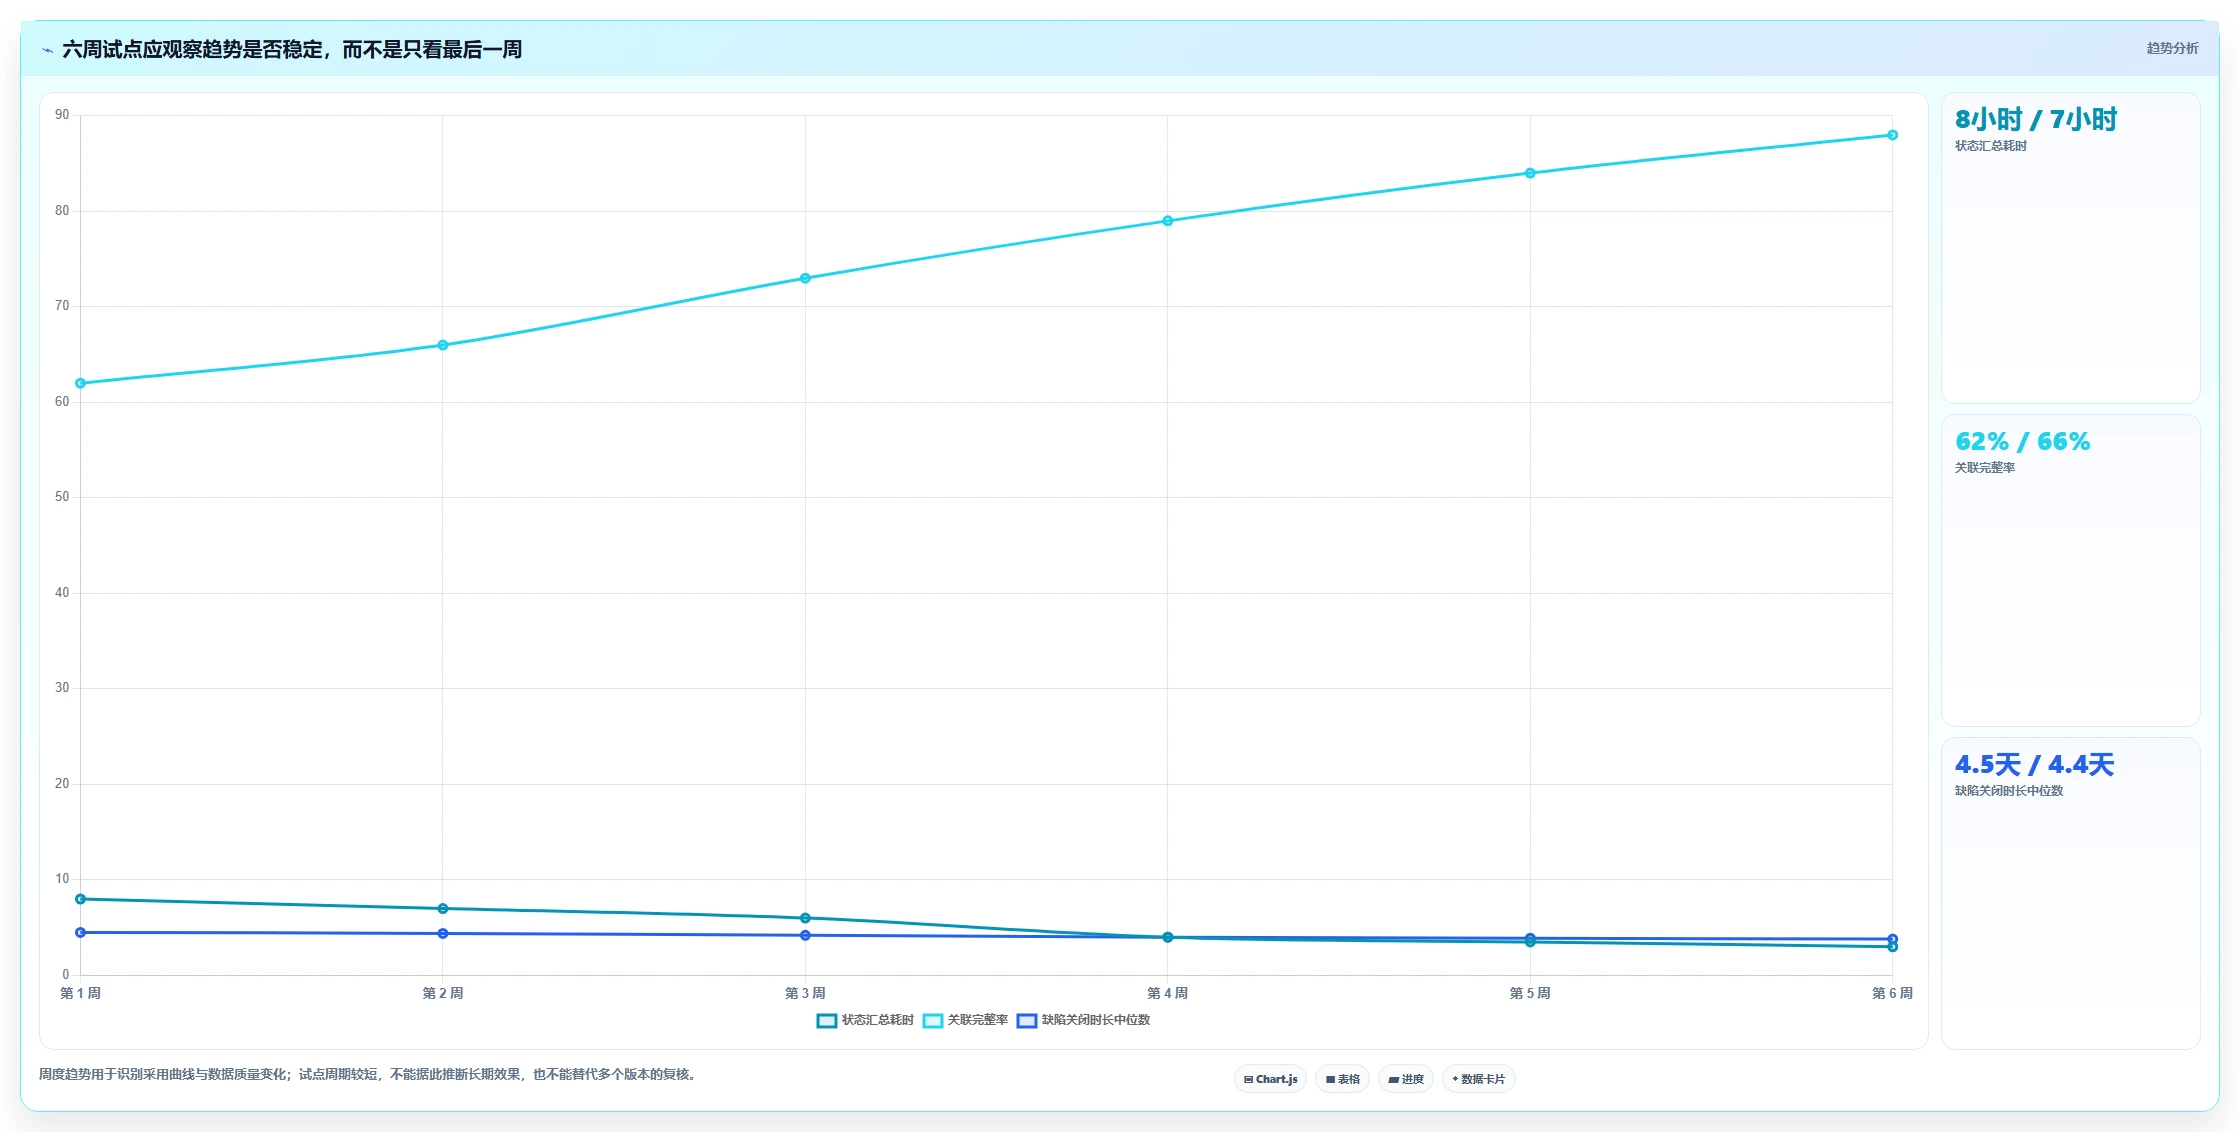Image resolution: width=2240 pixels, height=1132 pixels.
Task: Click the 进度 chip in the footer
Action: pyautogui.click(x=1405, y=1079)
